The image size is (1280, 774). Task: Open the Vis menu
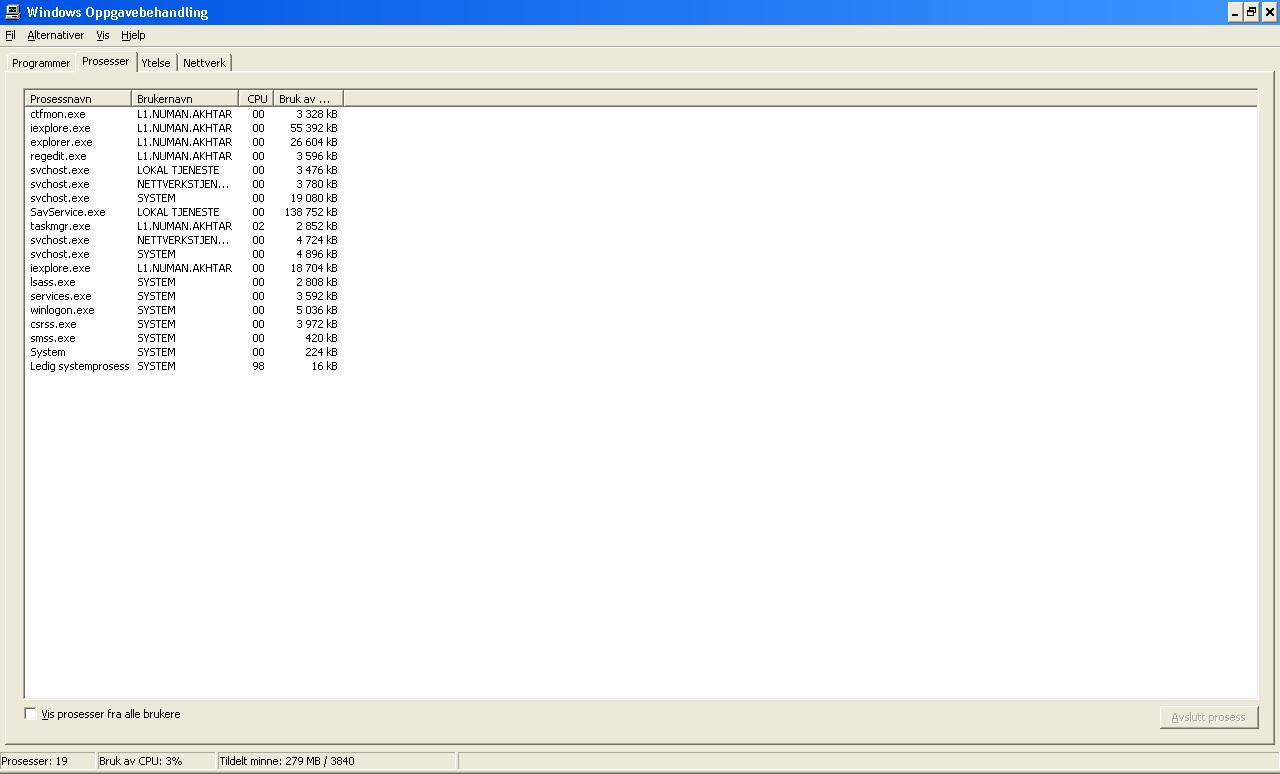click(103, 35)
